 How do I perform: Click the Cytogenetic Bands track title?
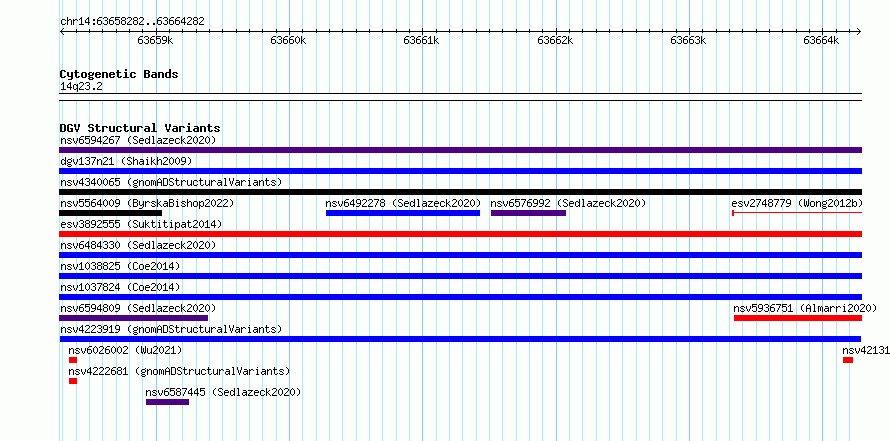coord(119,74)
